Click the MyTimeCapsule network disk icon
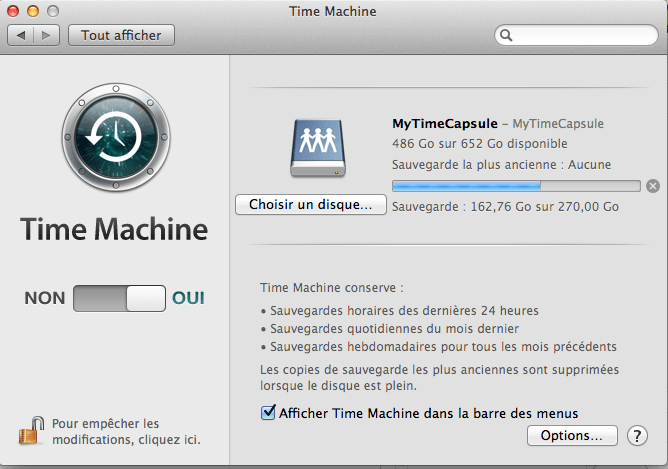 318,148
